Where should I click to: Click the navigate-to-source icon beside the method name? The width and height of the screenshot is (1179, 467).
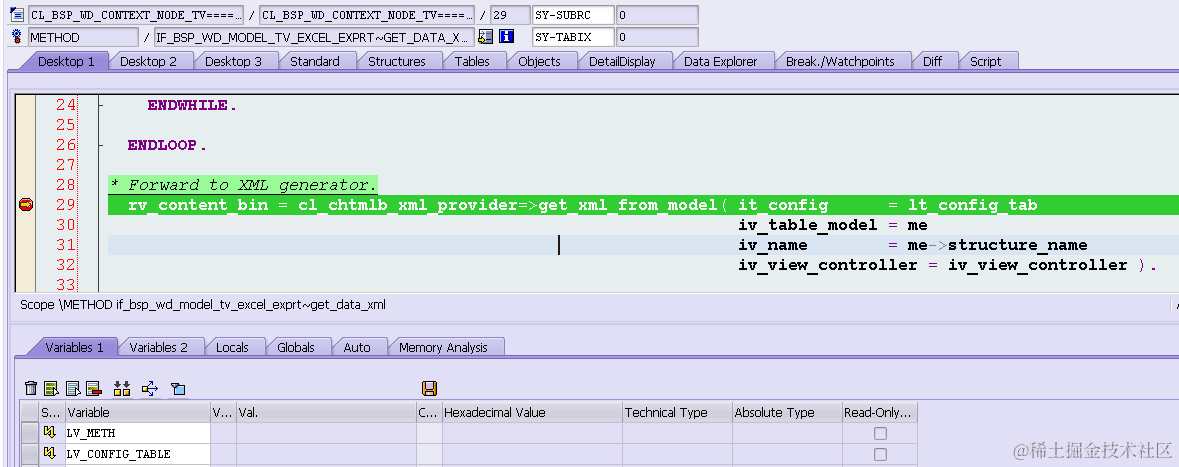coord(486,36)
